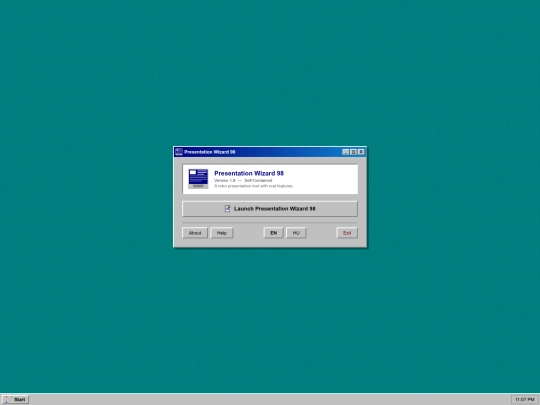Viewport: 540px width, 405px height.
Task: Switch language to EN
Action: click(273, 233)
